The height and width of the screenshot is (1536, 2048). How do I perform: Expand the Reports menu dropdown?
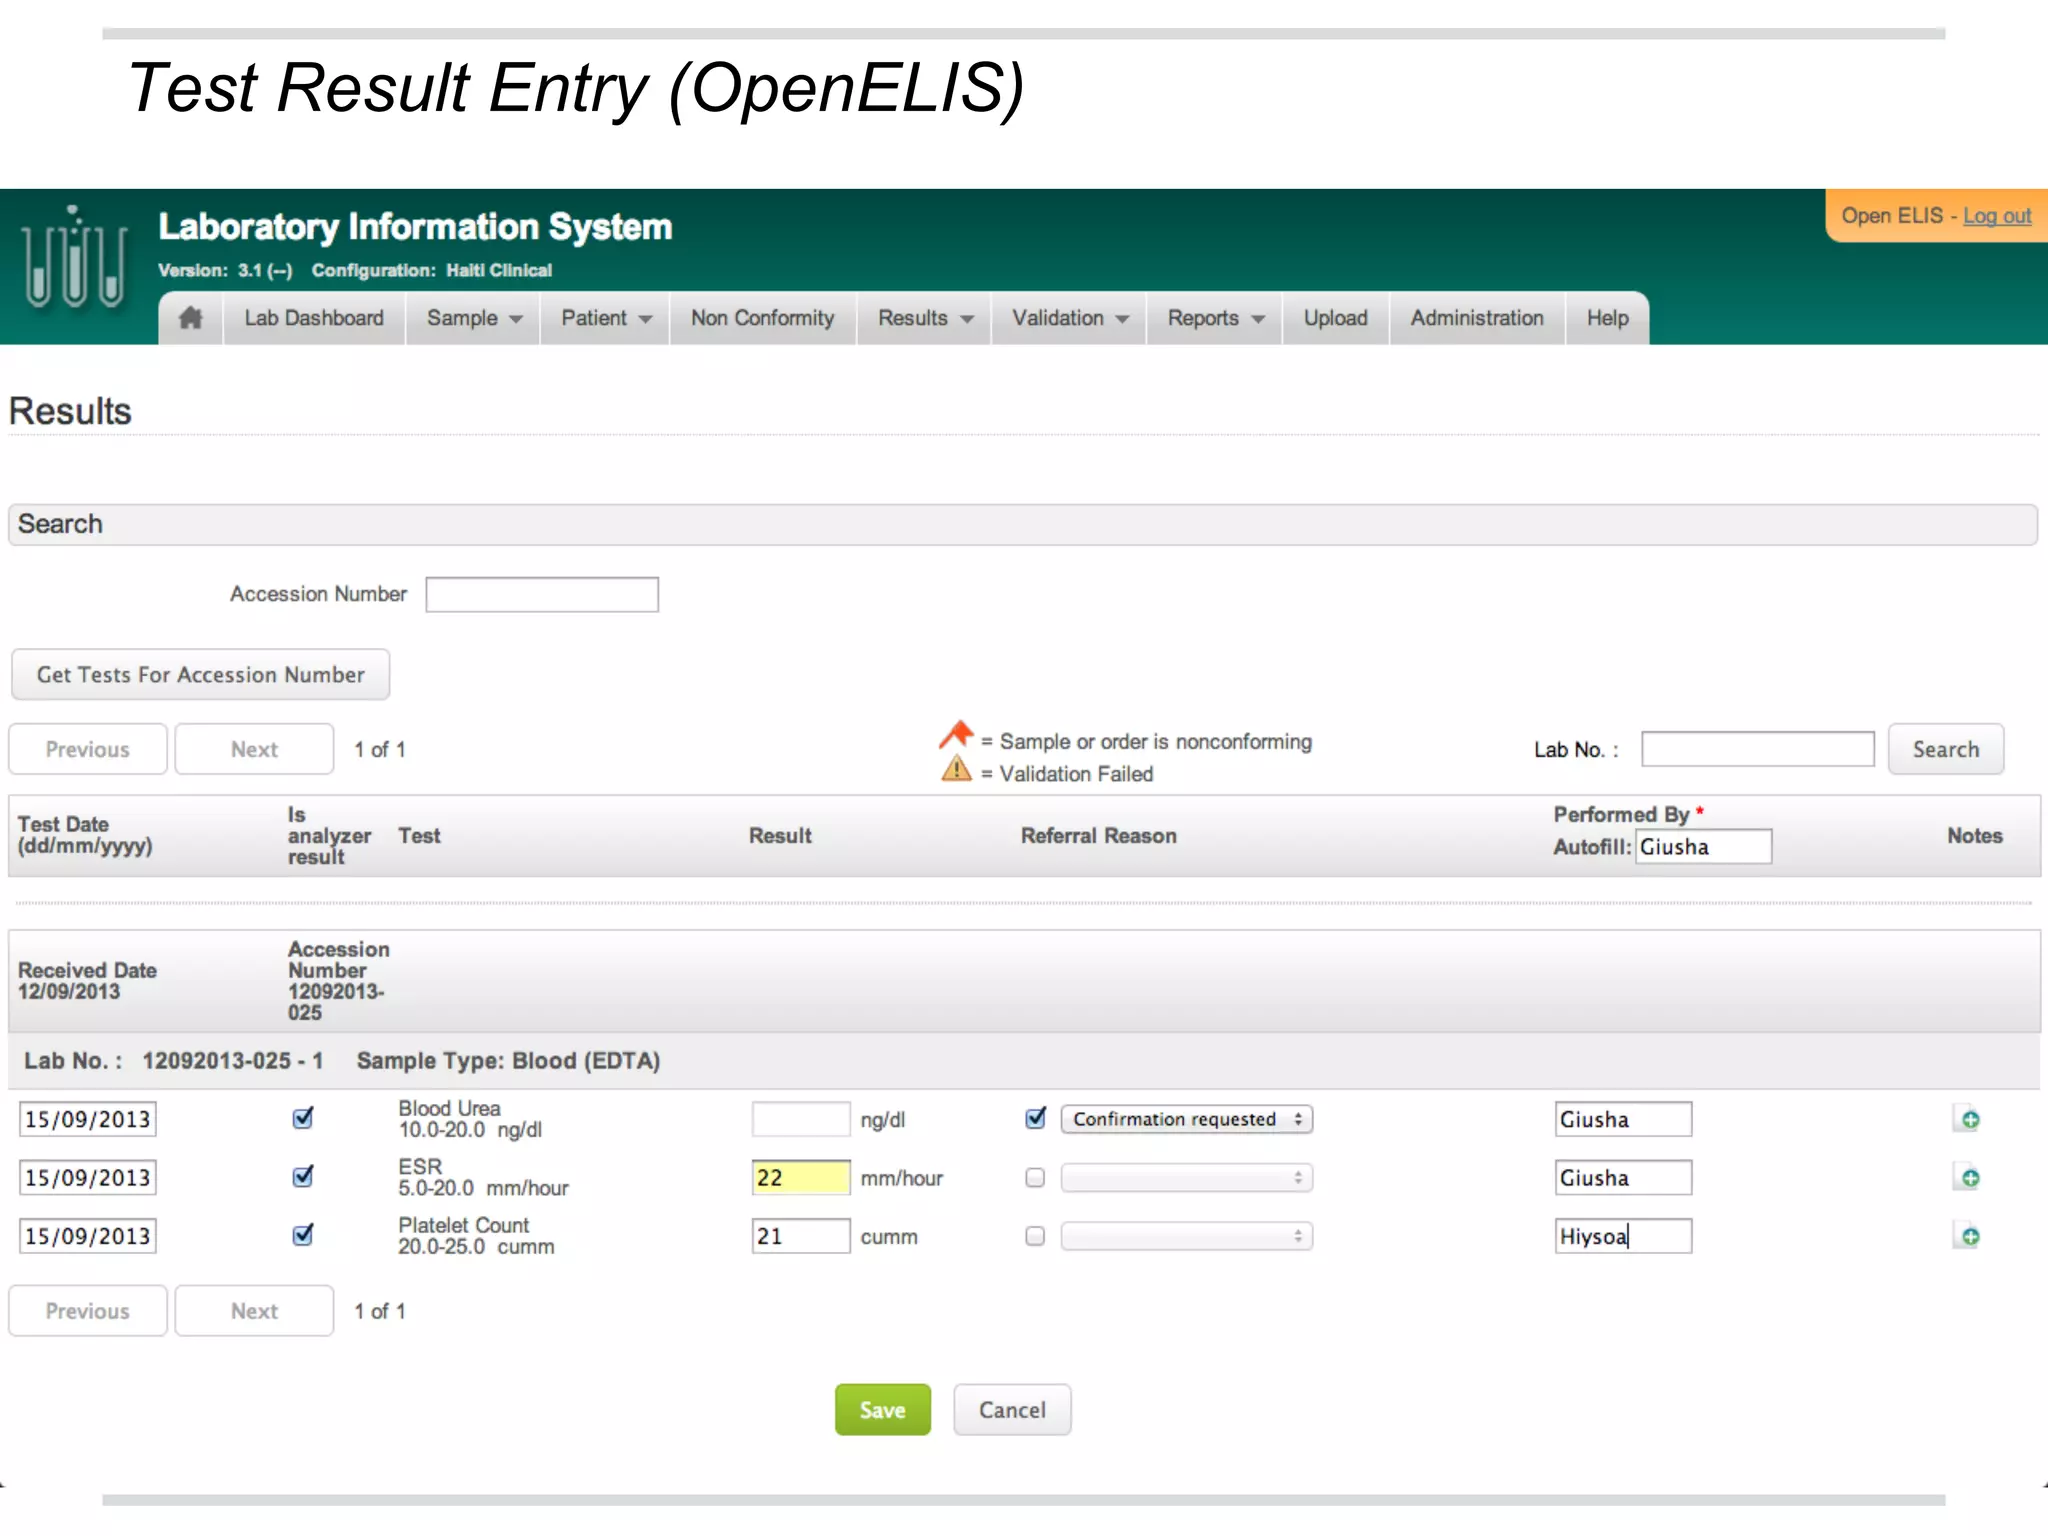coord(1215,318)
